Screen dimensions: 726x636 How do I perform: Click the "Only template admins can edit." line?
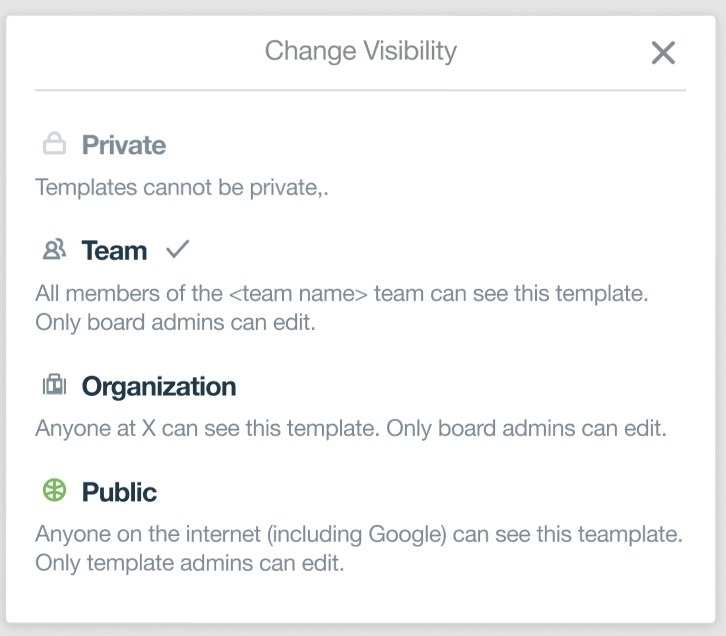189,563
